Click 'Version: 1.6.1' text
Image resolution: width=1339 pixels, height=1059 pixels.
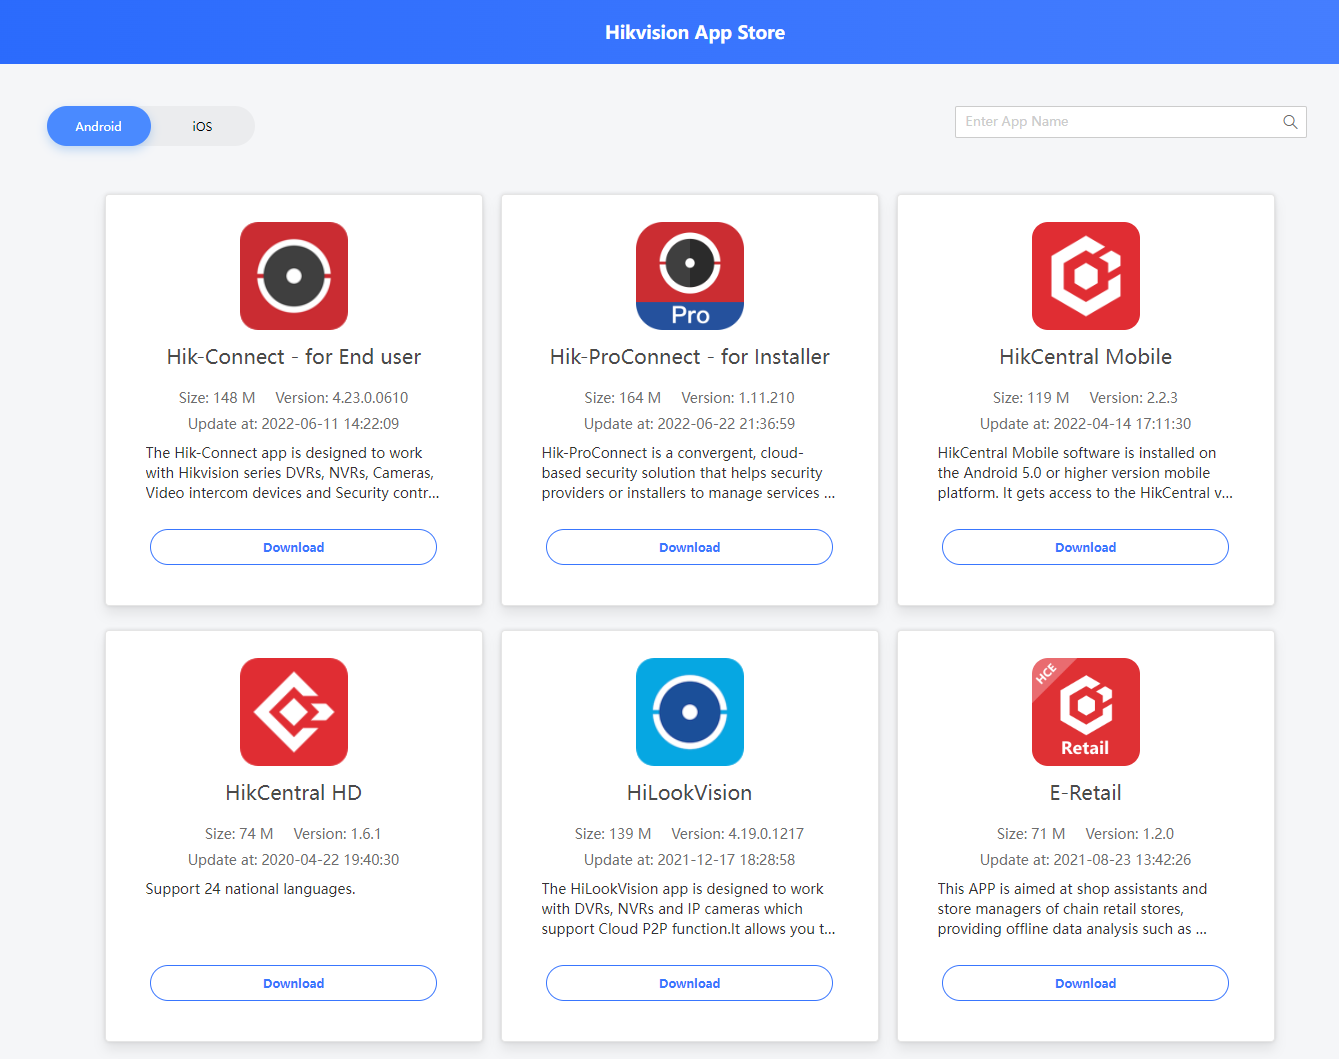click(x=338, y=834)
